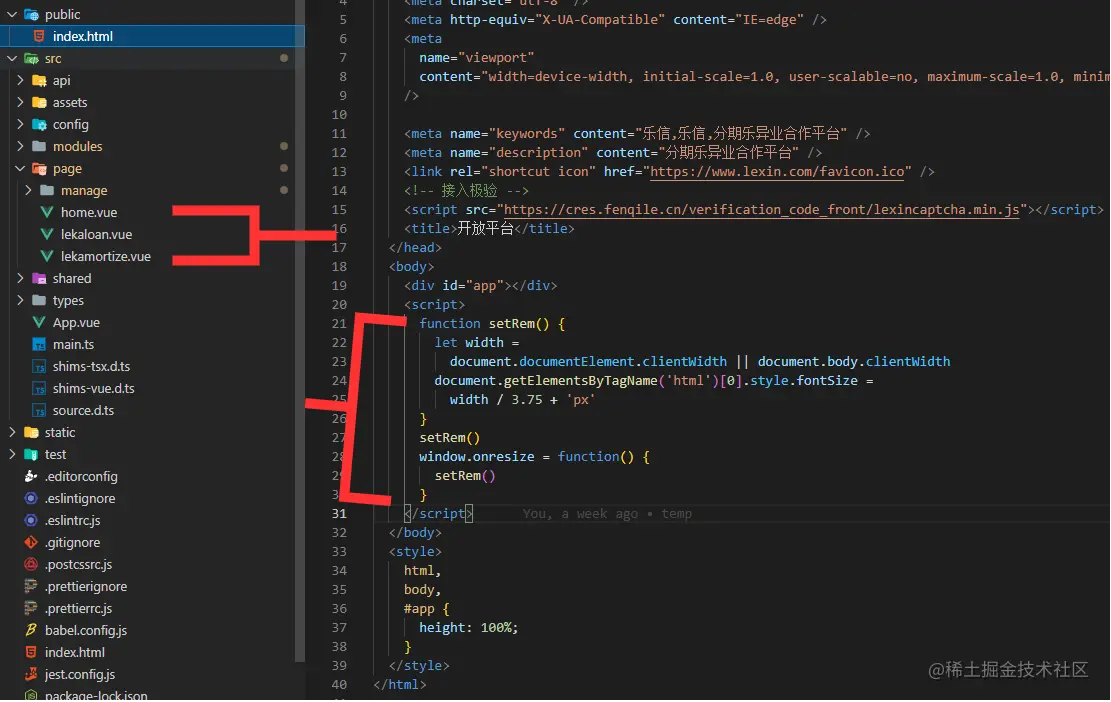Collapse the public folder chevron
This screenshot has height=702, width=1111.
tap(12, 14)
